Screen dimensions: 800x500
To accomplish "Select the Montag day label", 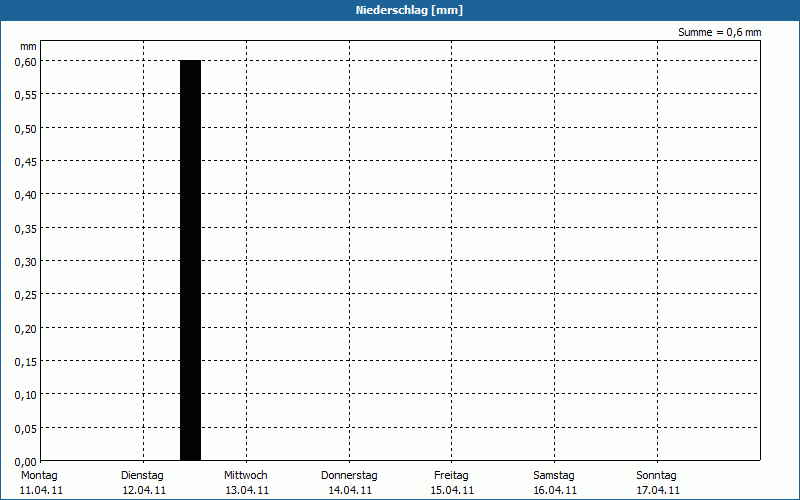I will 40,475.
